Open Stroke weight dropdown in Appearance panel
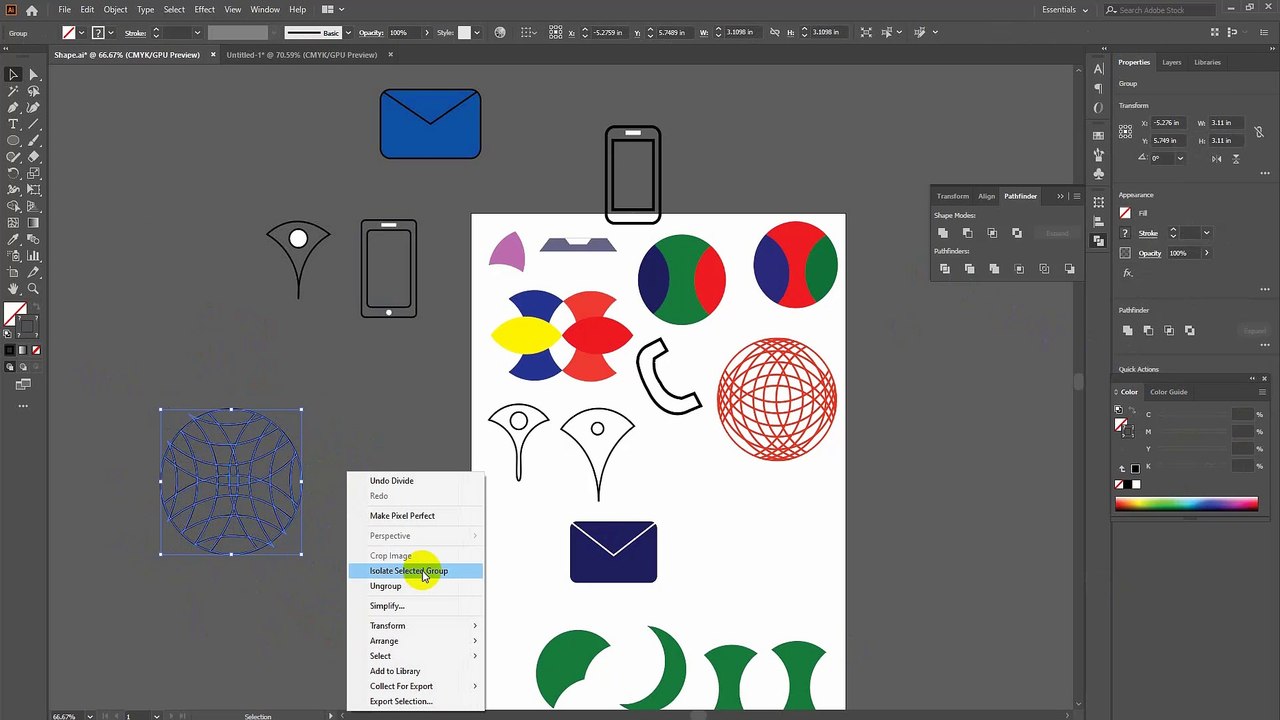1280x720 pixels. tap(1206, 233)
